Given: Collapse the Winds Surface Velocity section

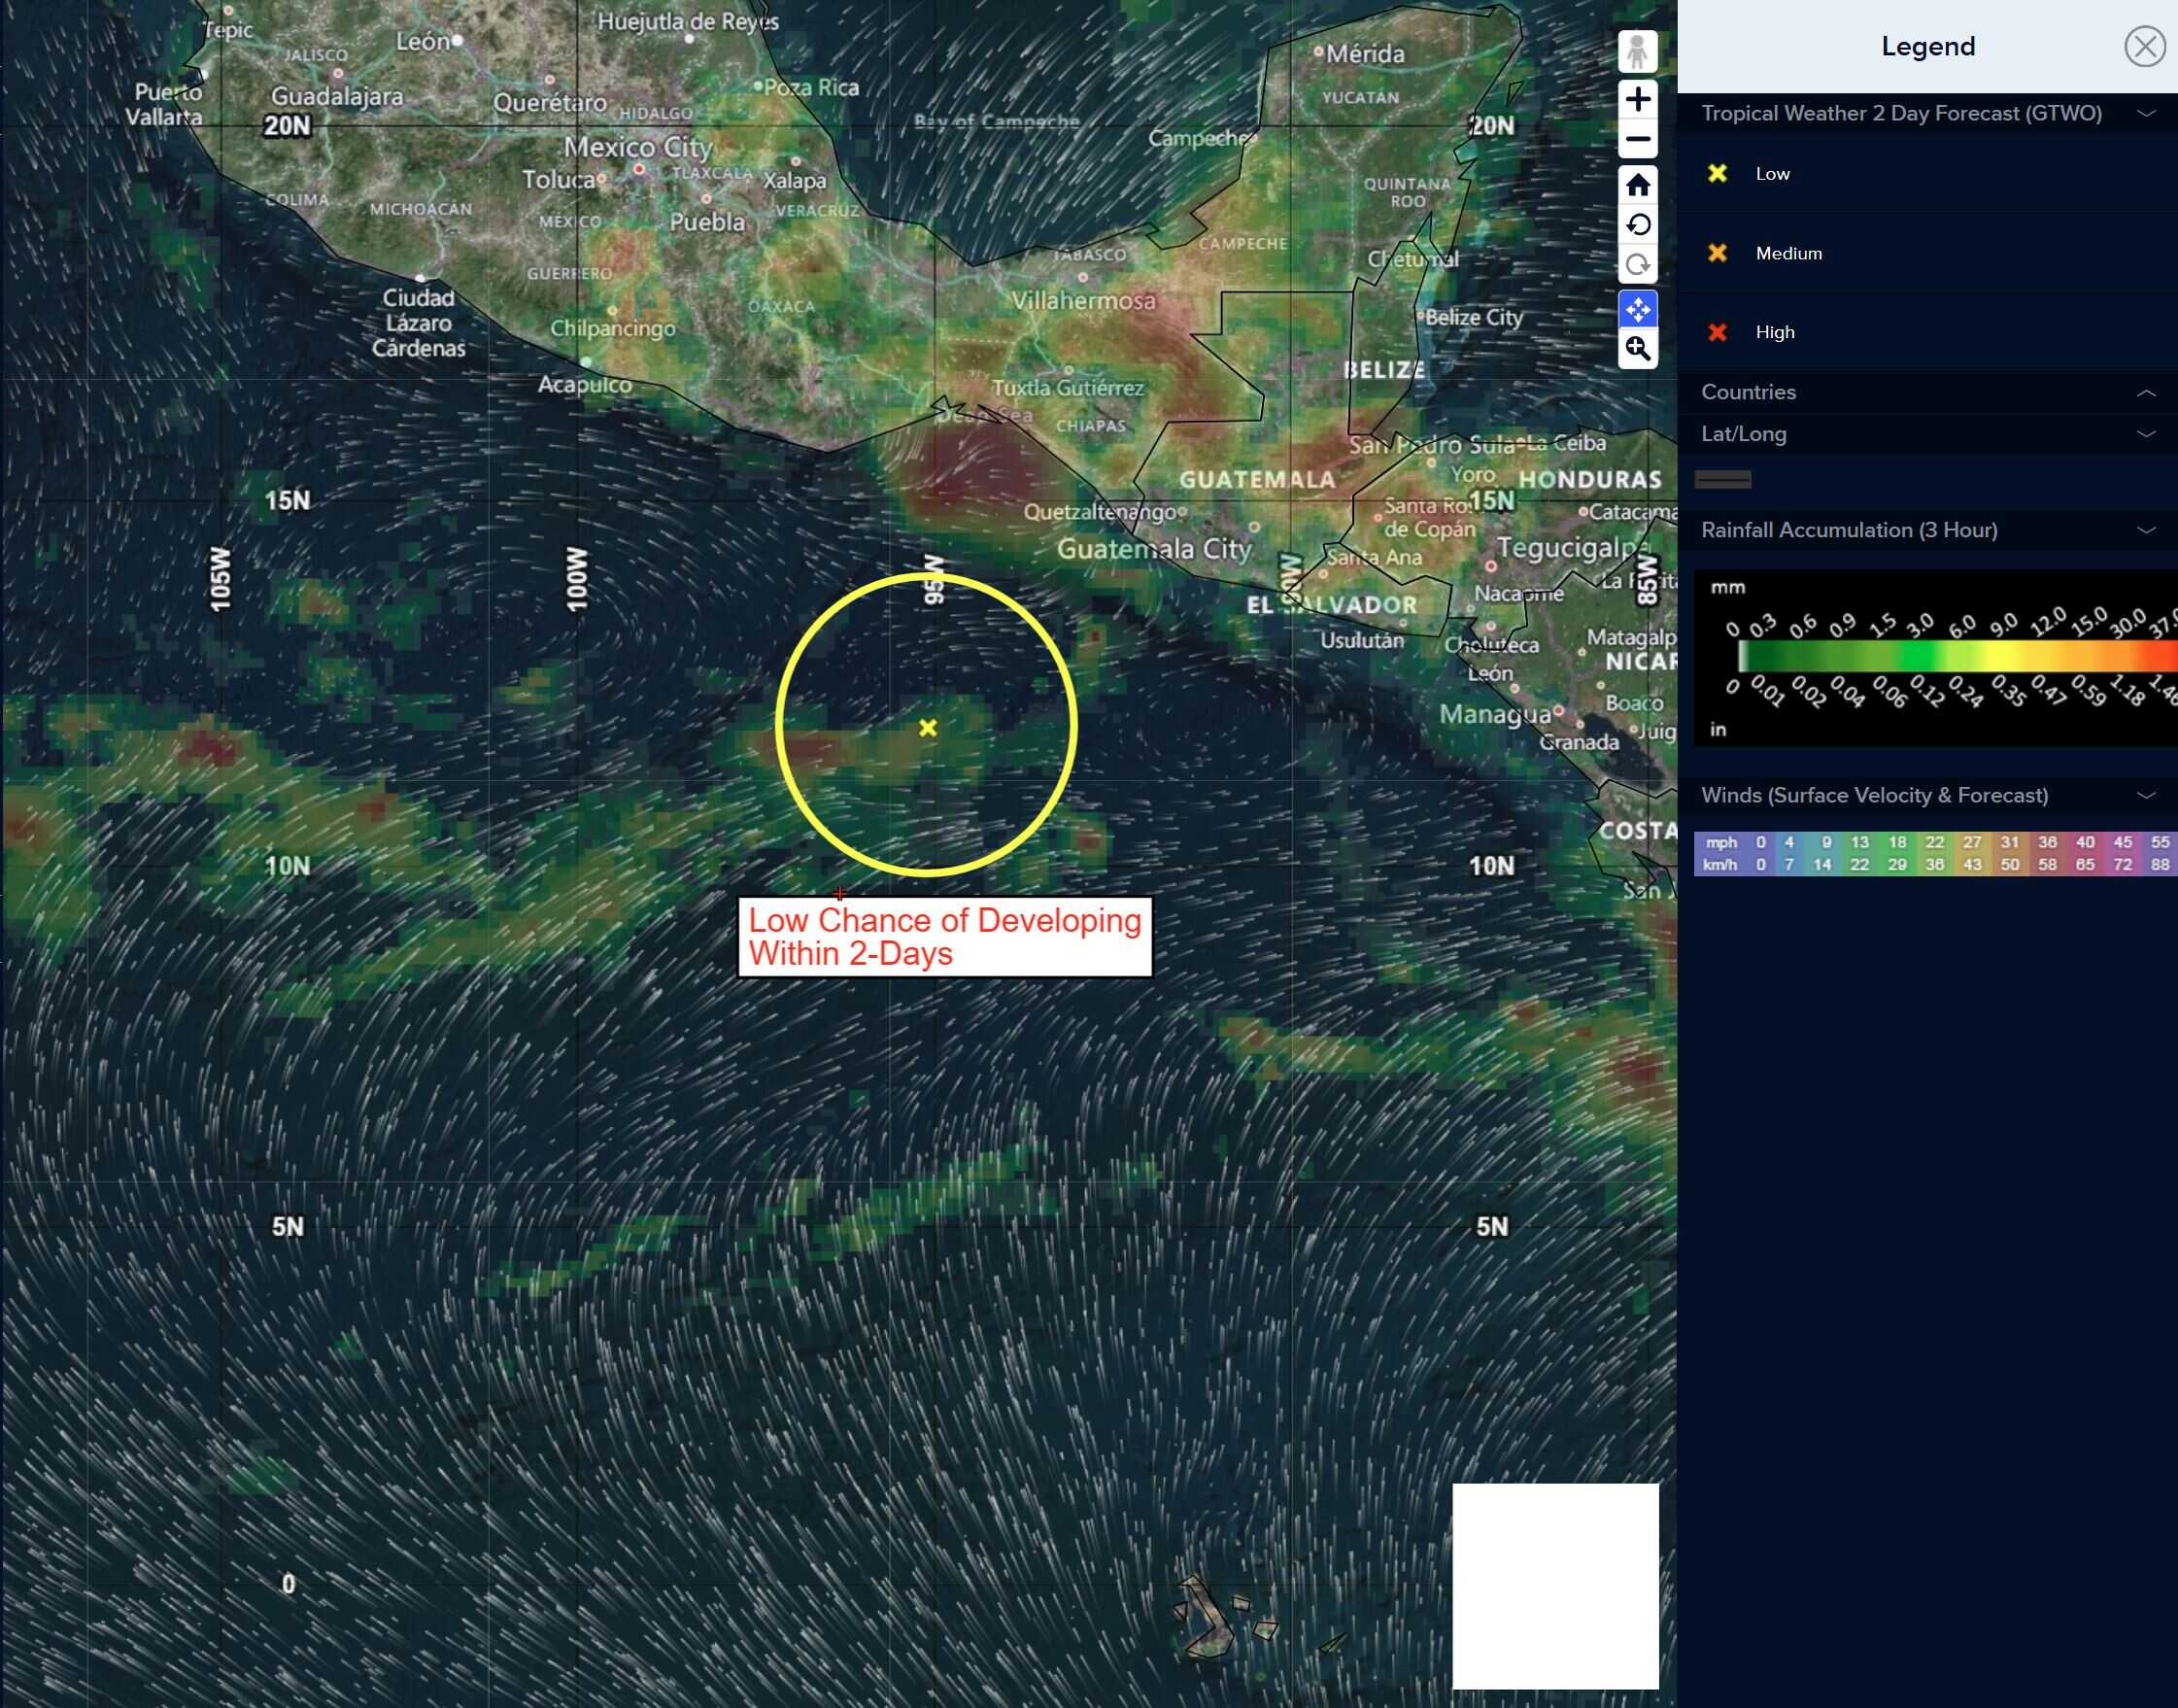Looking at the screenshot, I should 2145,796.
